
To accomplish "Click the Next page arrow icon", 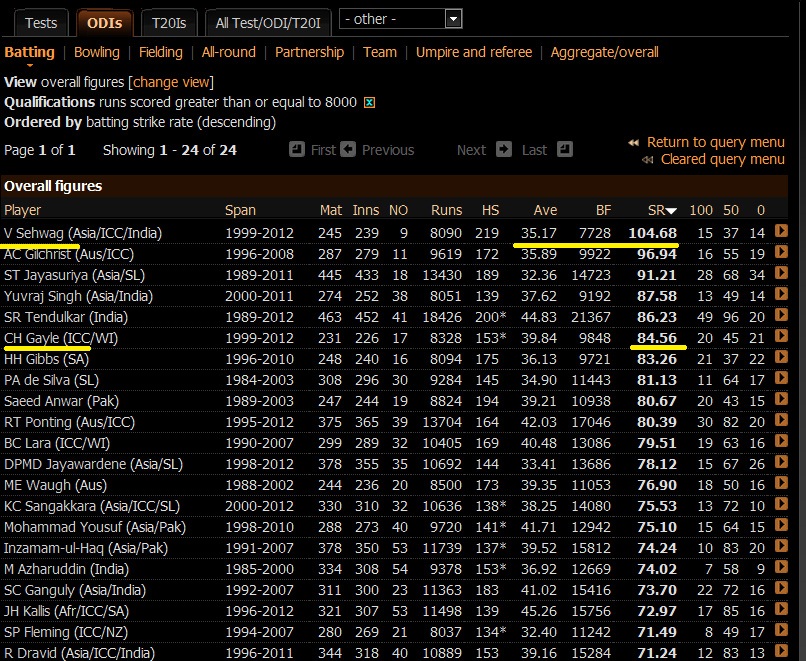I will click(x=503, y=149).
